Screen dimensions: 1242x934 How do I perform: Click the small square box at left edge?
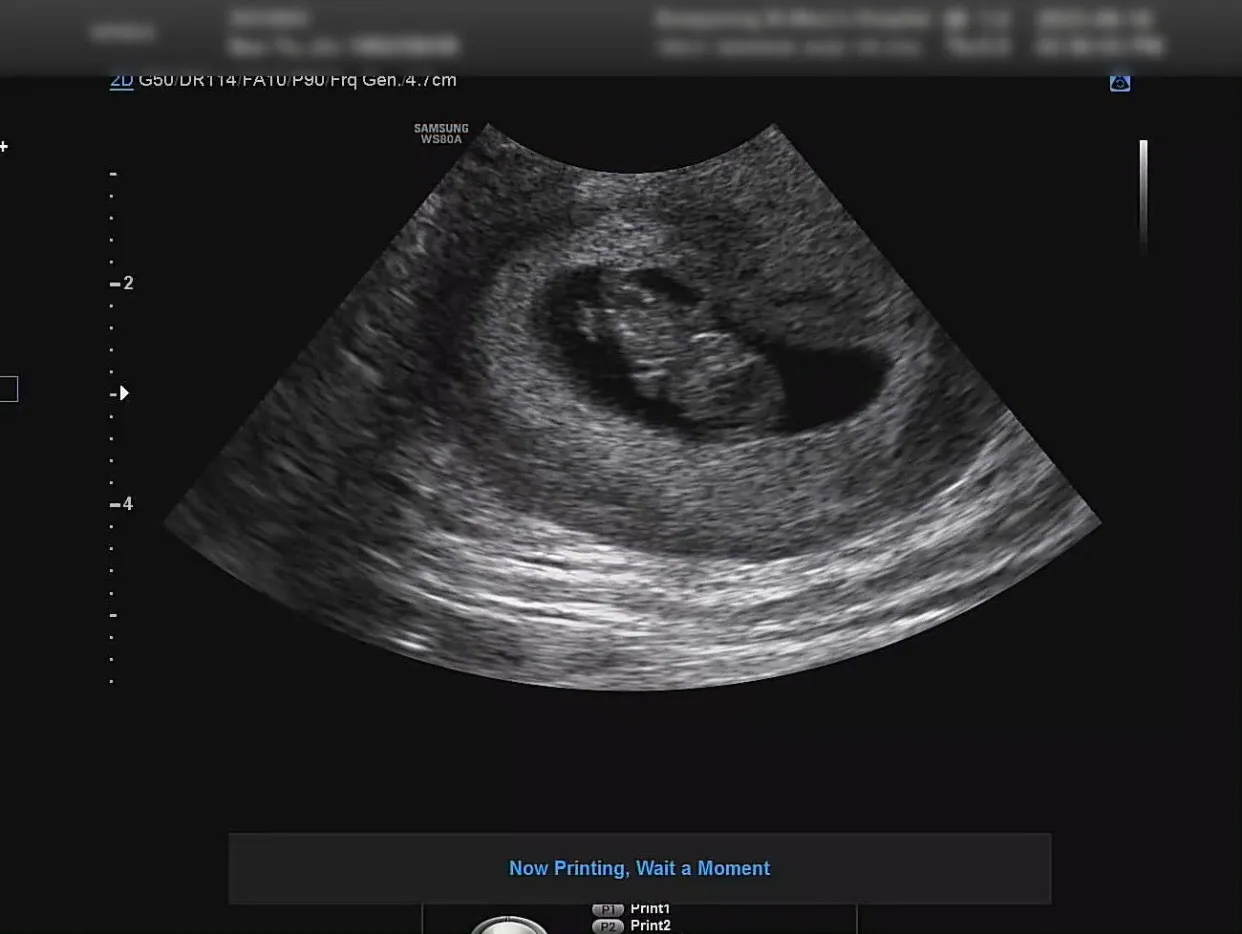(x=8, y=389)
